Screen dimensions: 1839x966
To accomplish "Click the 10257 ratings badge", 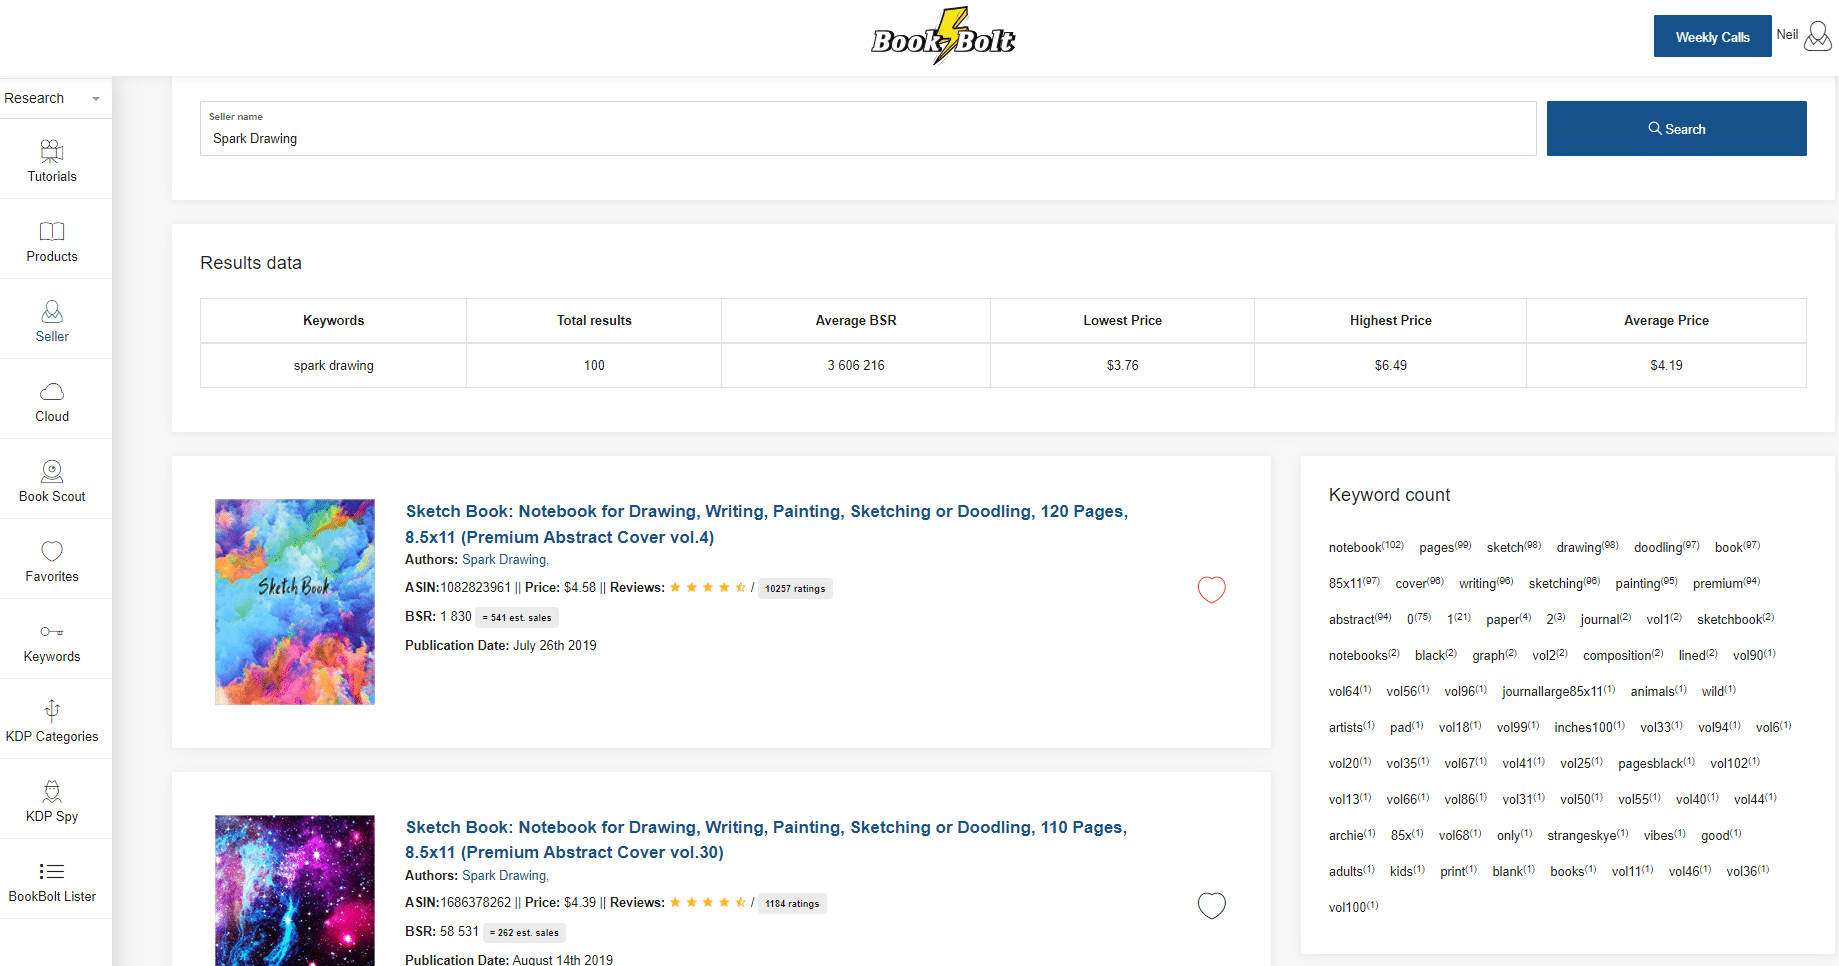I will (795, 589).
